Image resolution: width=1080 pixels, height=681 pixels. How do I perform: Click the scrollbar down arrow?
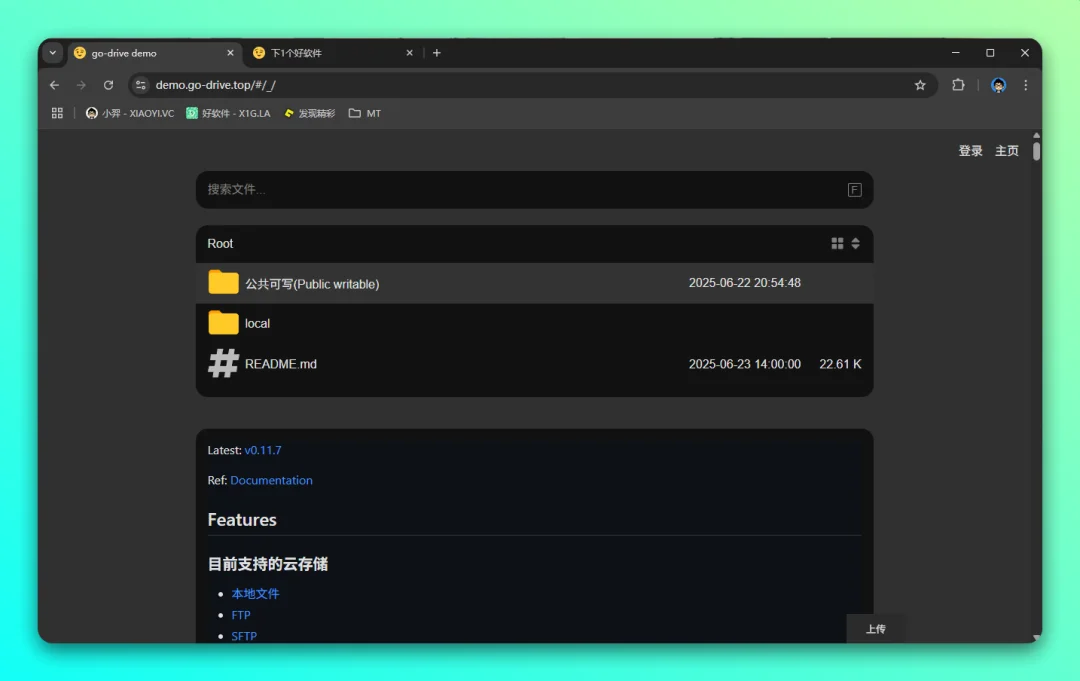pyautogui.click(x=1037, y=638)
